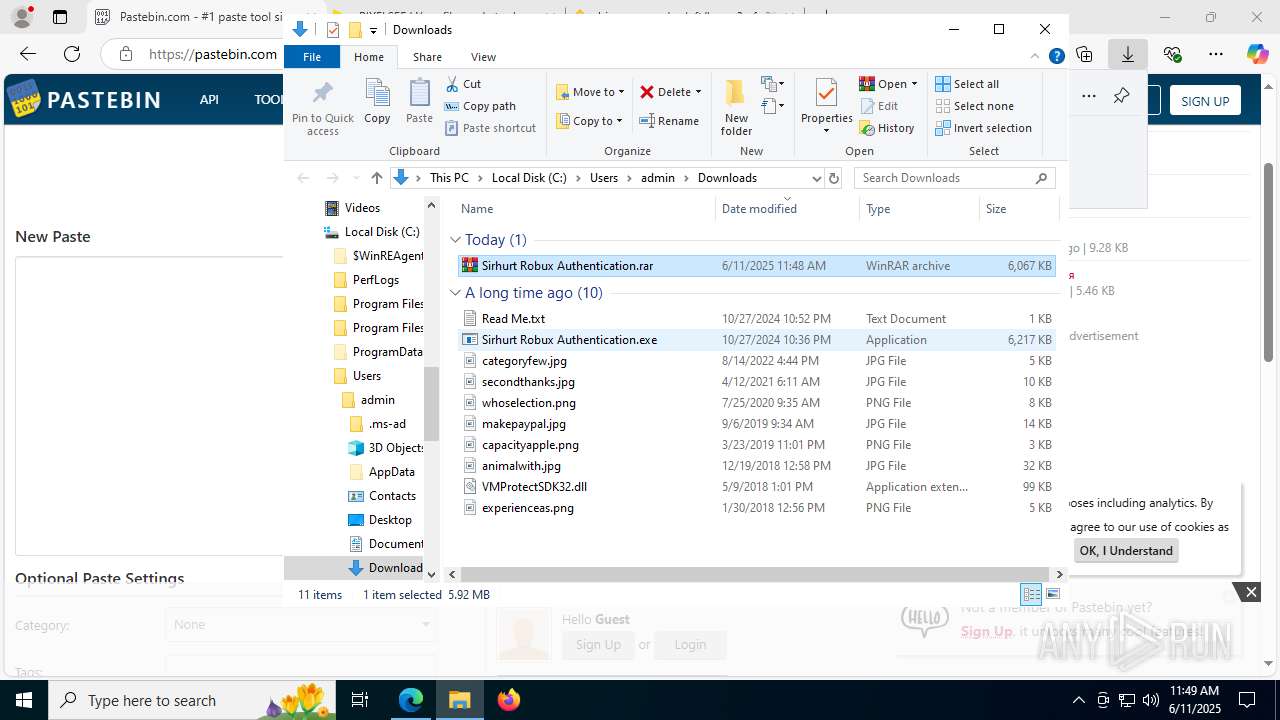Click Select all in ribbon

tap(967, 84)
